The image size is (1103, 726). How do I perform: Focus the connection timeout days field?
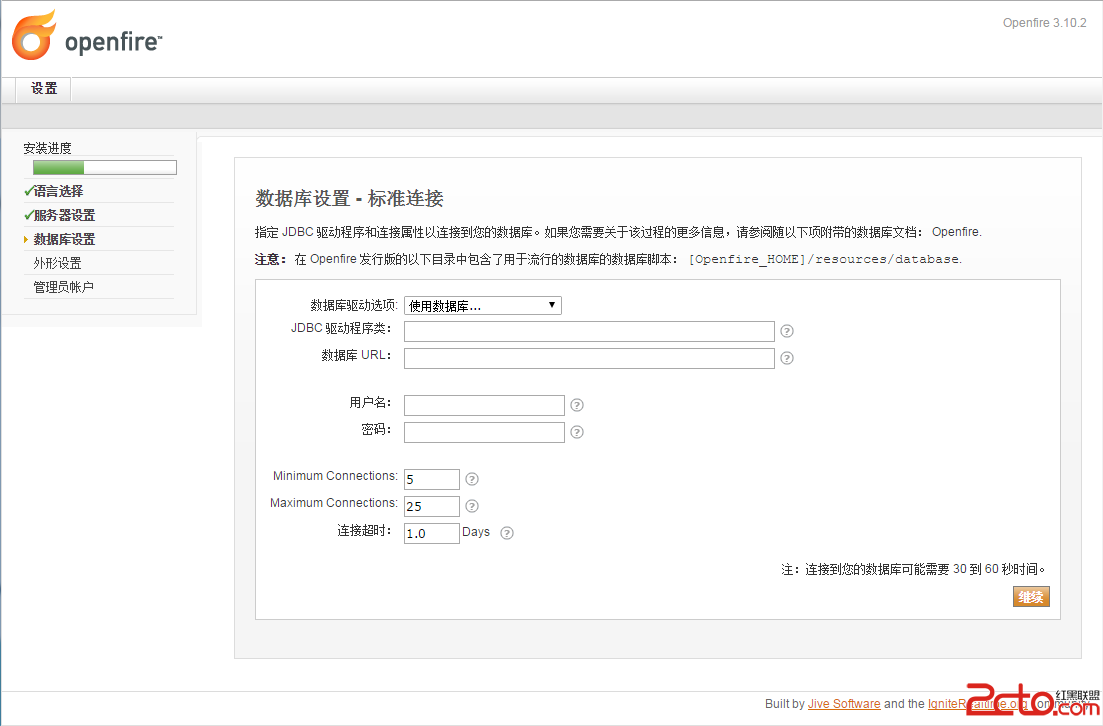click(432, 533)
